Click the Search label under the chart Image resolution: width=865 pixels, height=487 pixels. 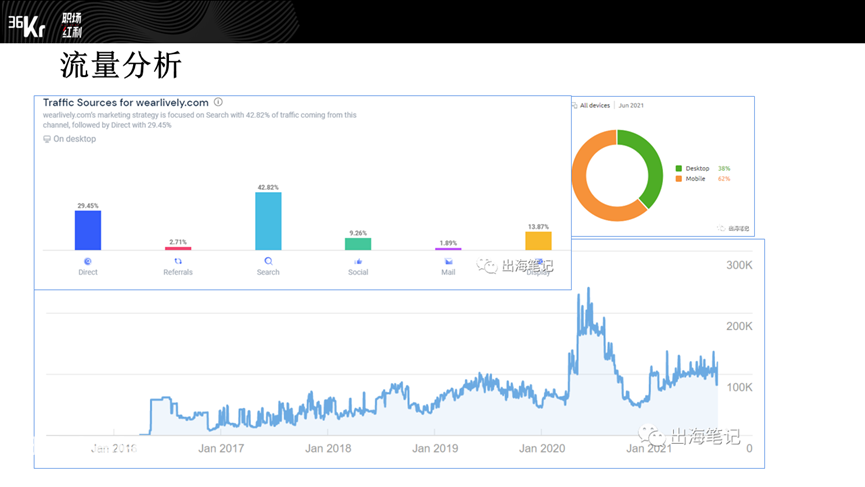tap(268, 272)
